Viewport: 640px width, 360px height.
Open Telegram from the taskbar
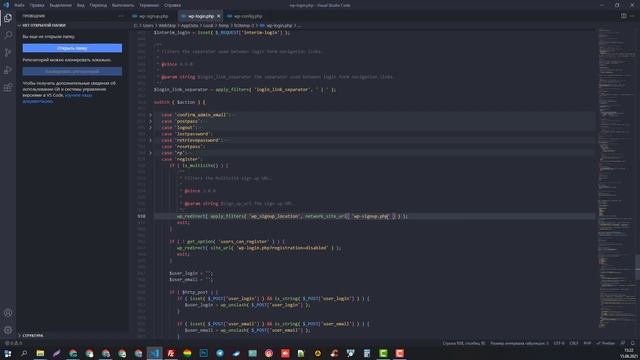click(220, 353)
